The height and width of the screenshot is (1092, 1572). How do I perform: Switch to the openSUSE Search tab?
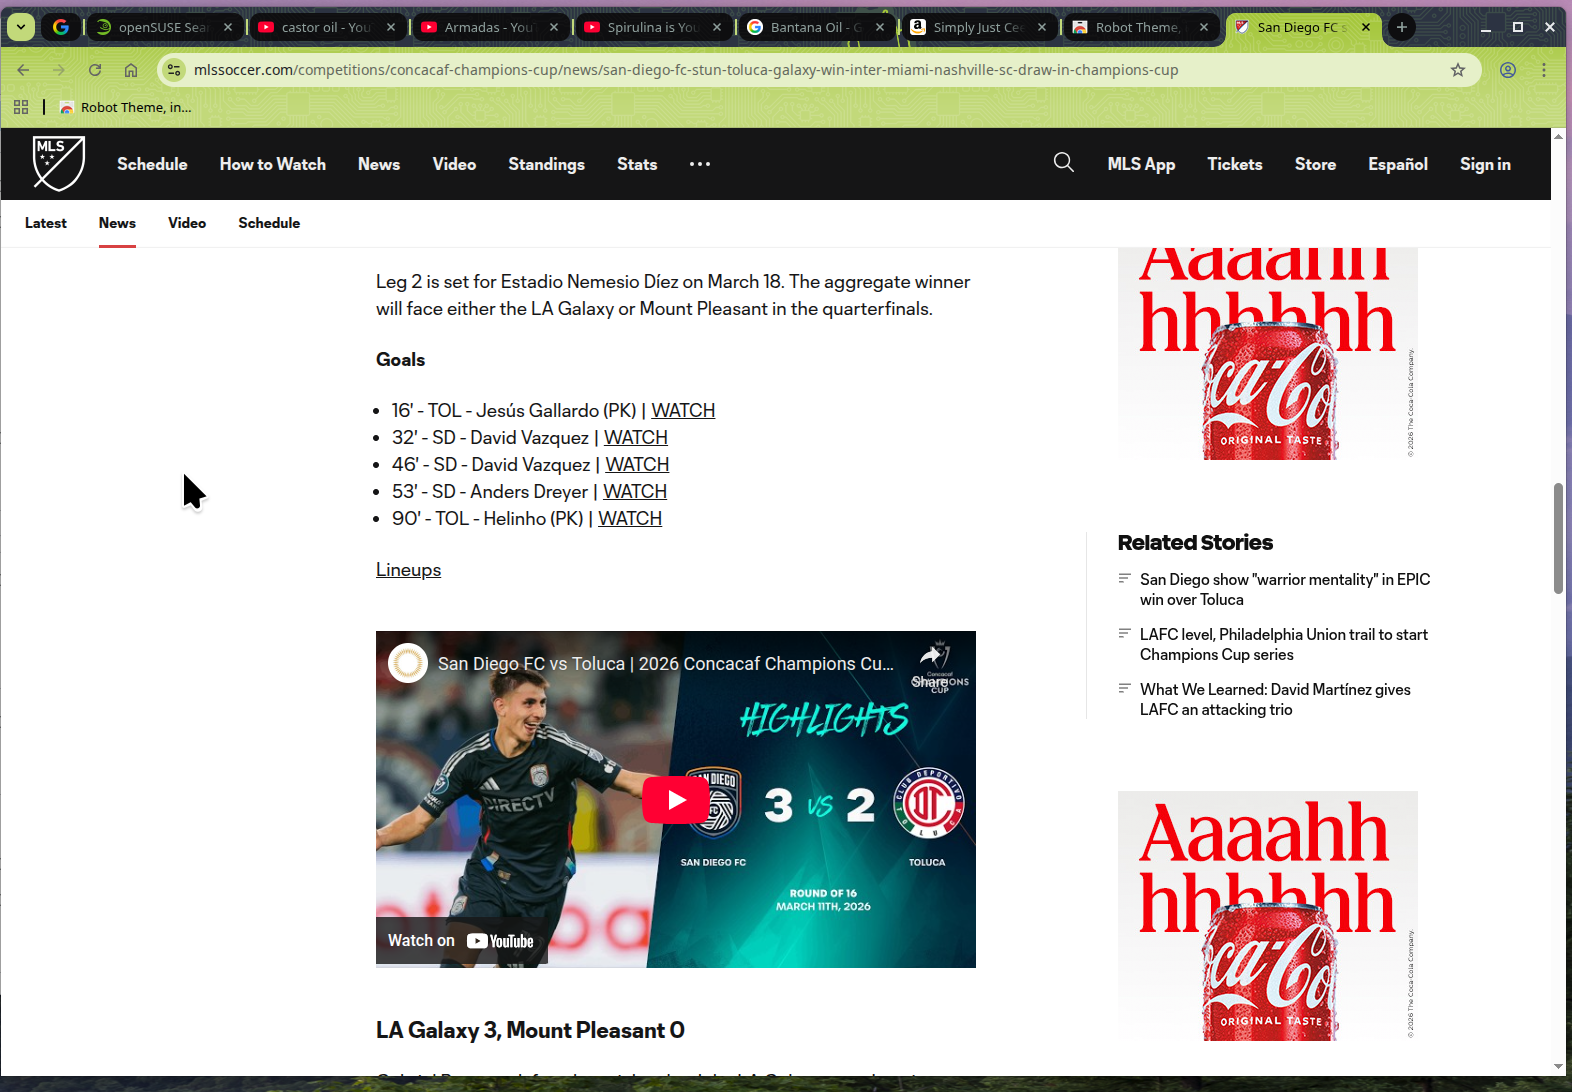[x=165, y=27]
